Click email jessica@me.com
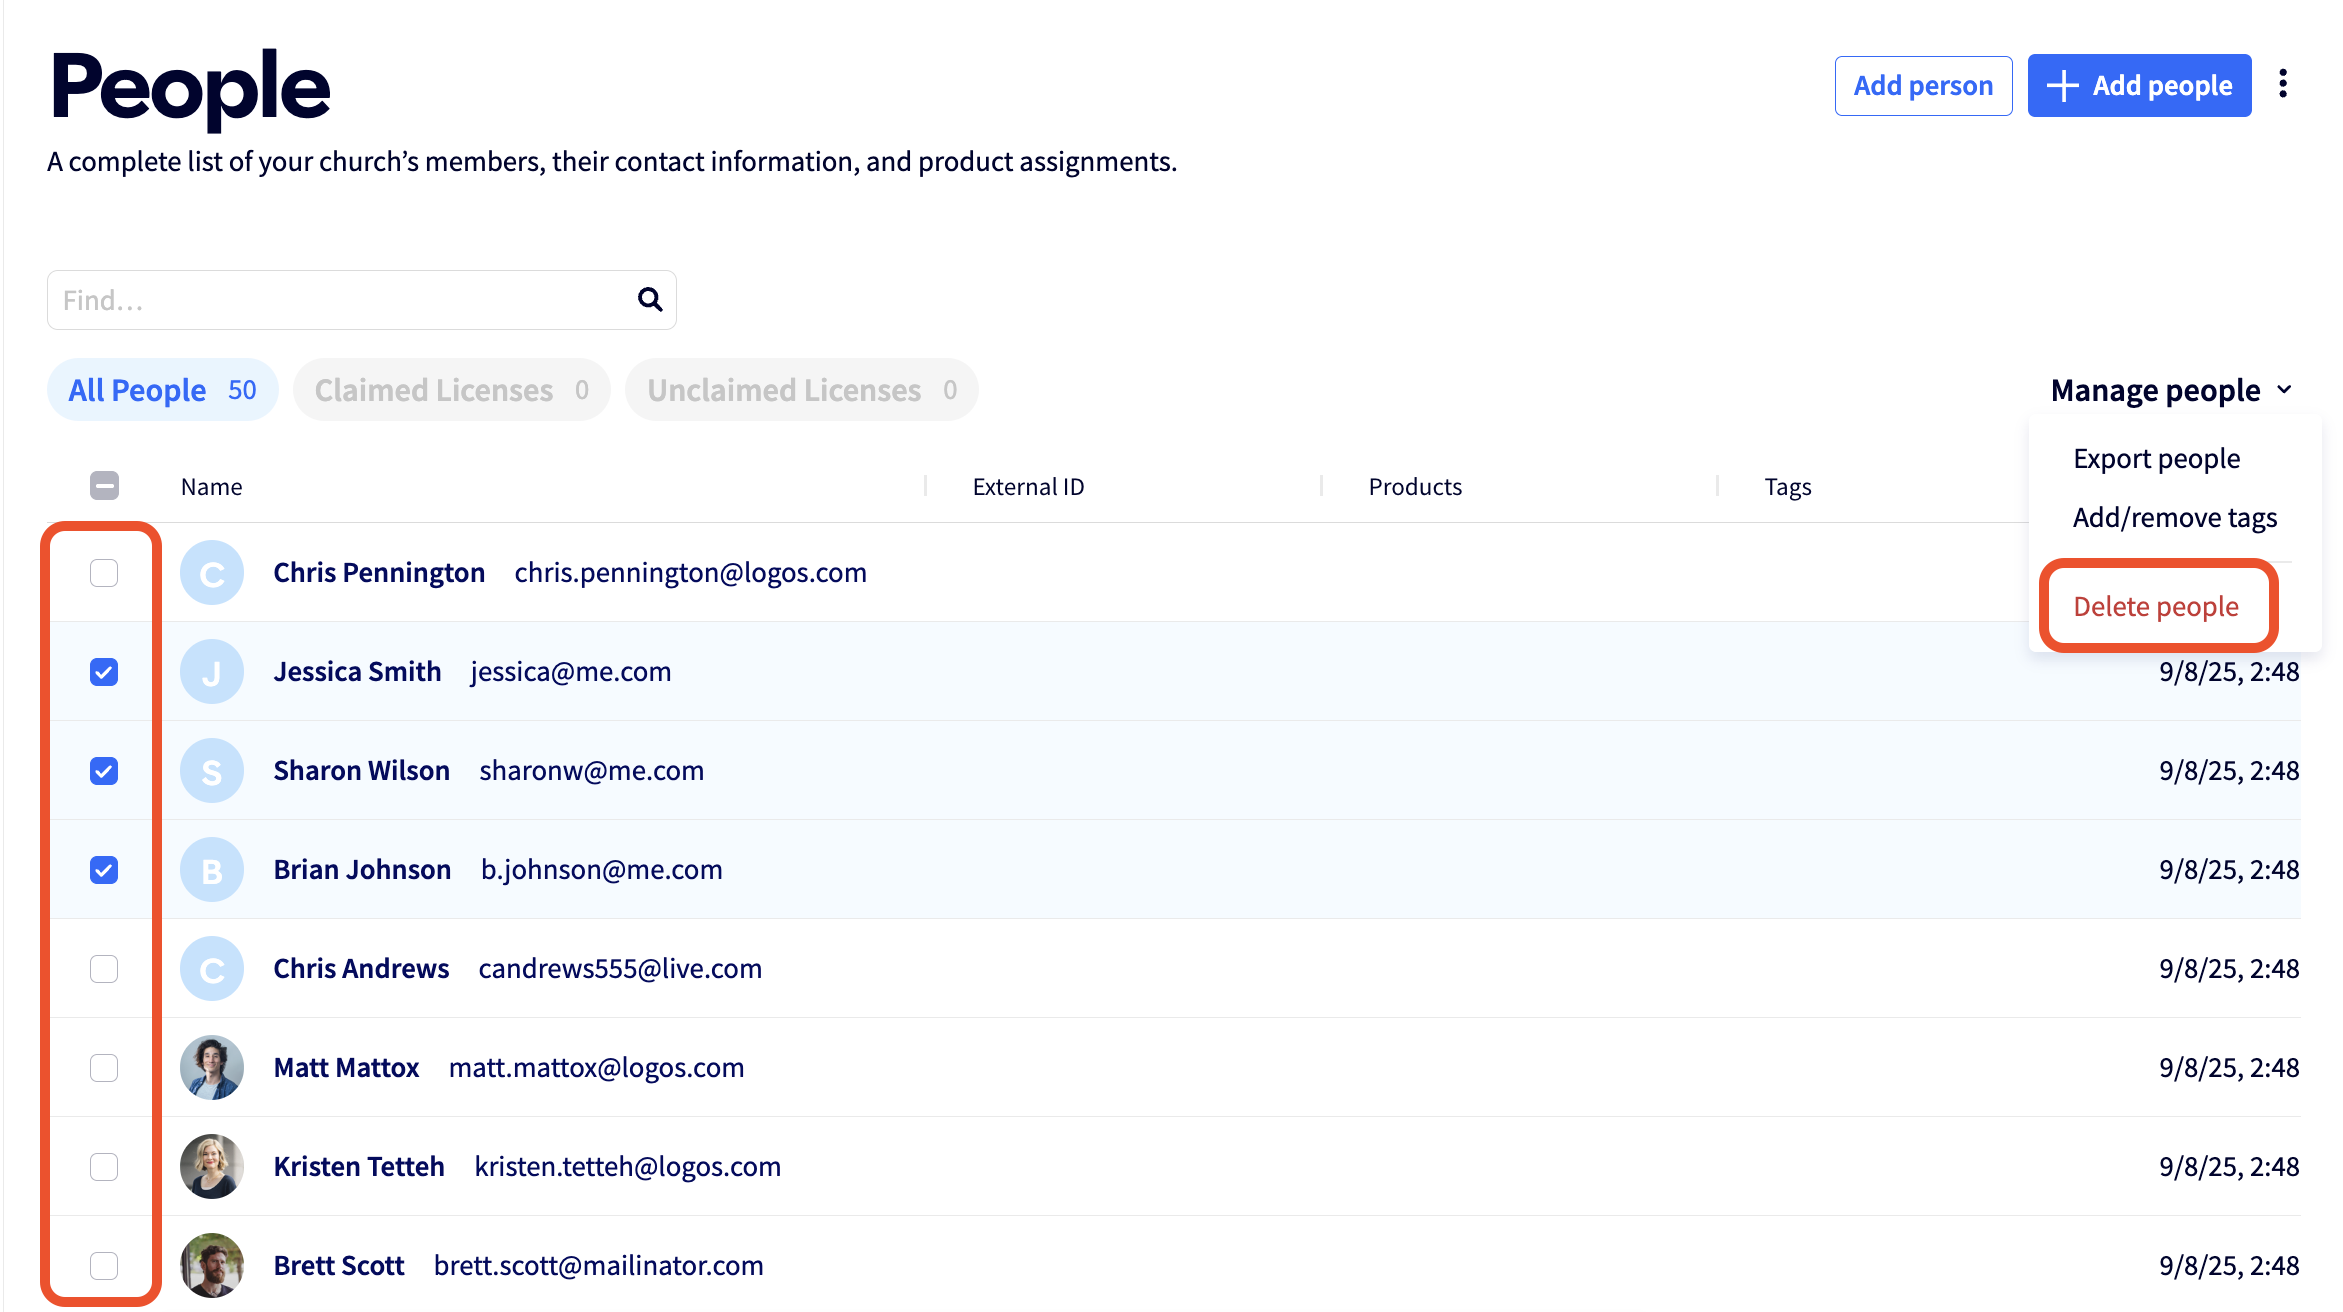The image size is (2343, 1312). click(571, 672)
